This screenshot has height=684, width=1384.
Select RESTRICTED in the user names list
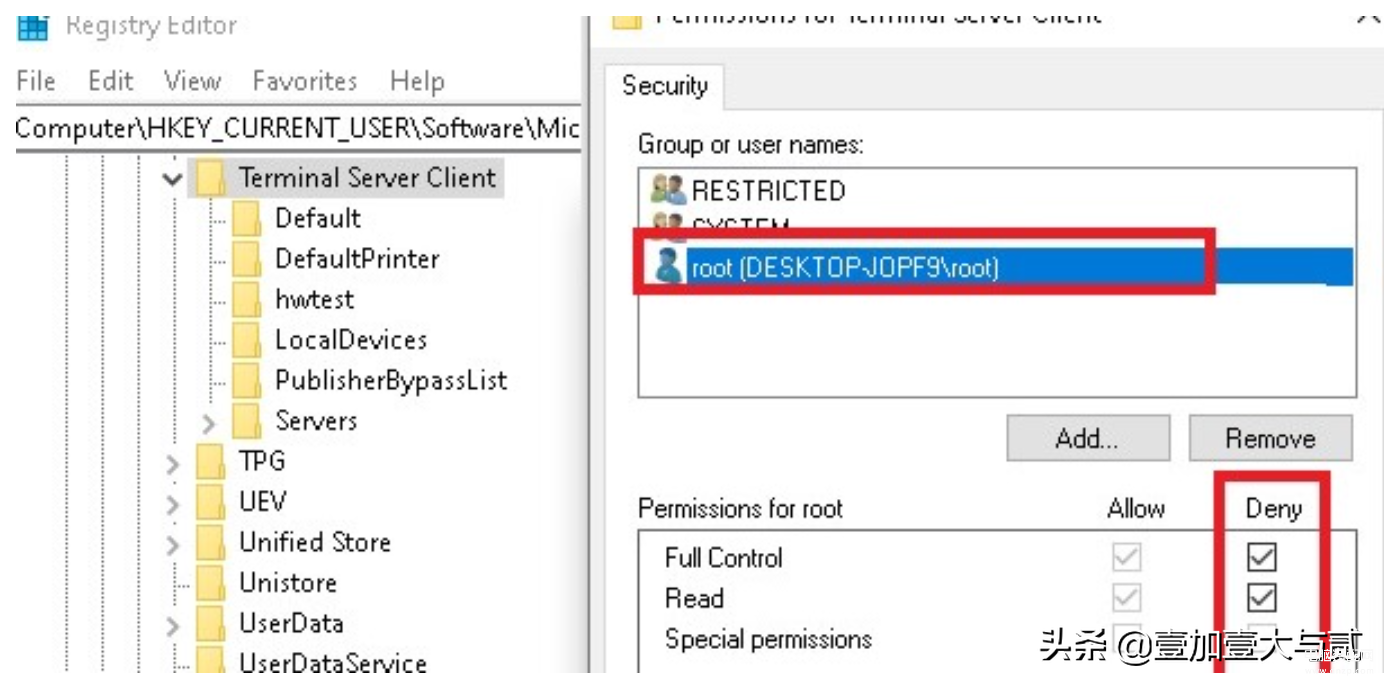point(768,190)
